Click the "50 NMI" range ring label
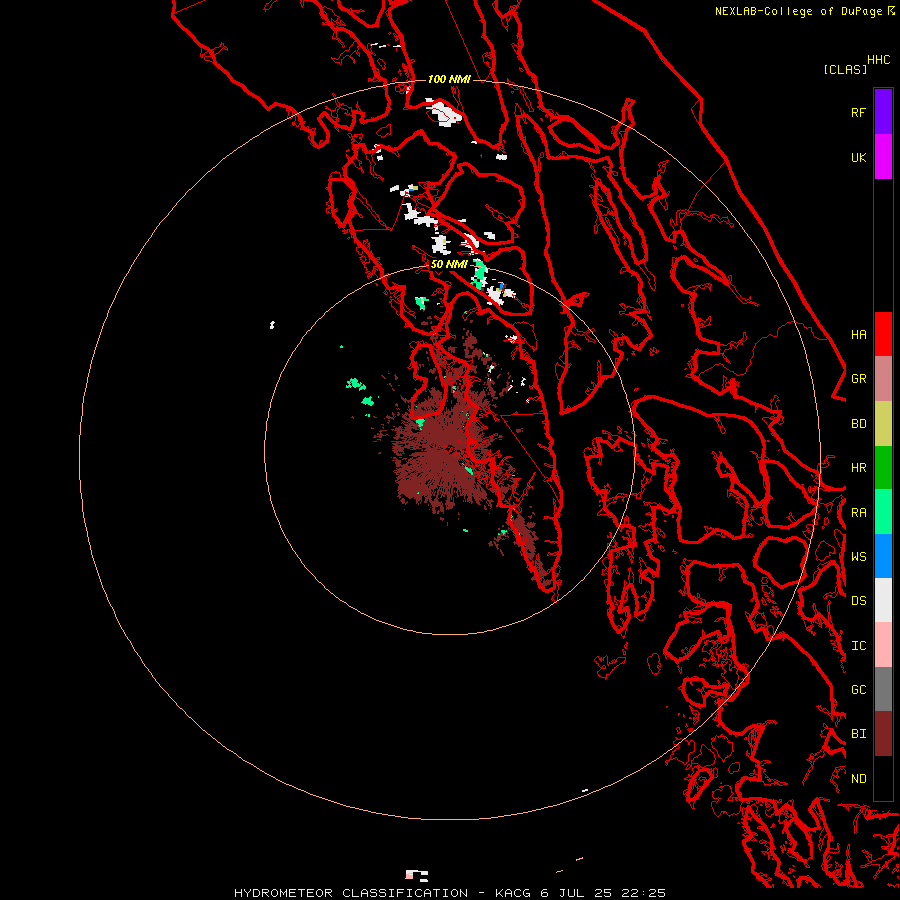900x900 pixels. [x=449, y=264]
